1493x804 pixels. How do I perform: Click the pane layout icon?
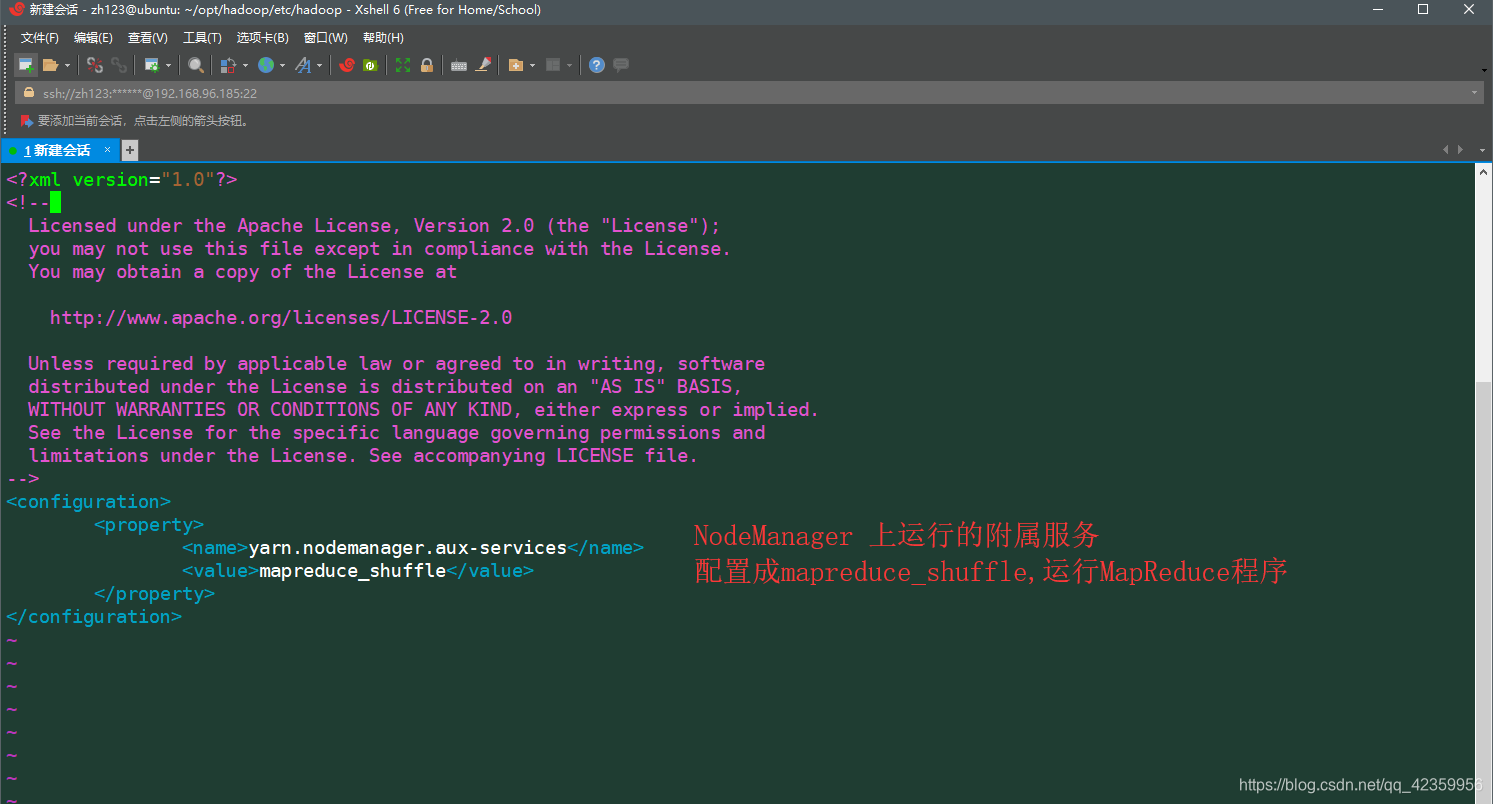[x=553, y=65]
